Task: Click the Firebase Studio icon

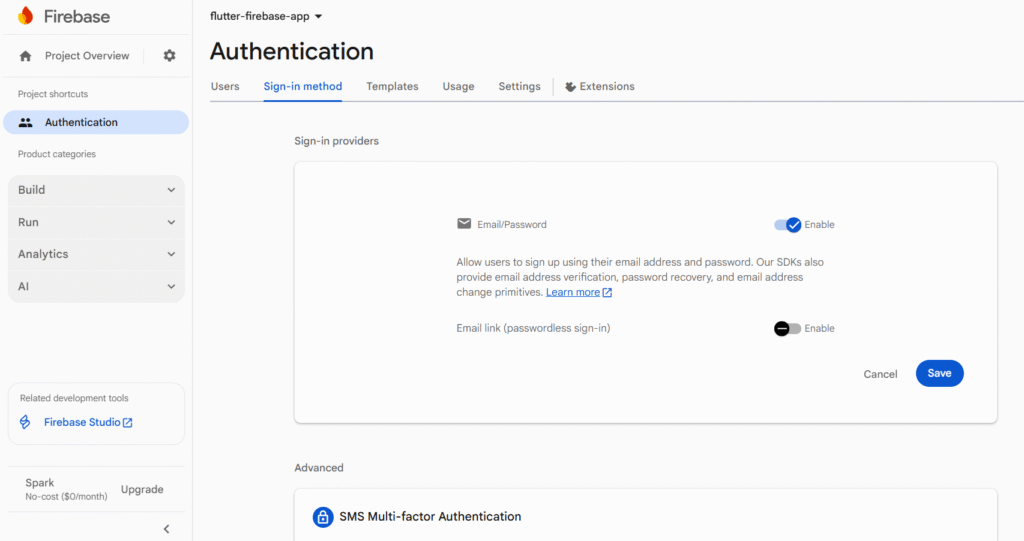Action: 26,422
